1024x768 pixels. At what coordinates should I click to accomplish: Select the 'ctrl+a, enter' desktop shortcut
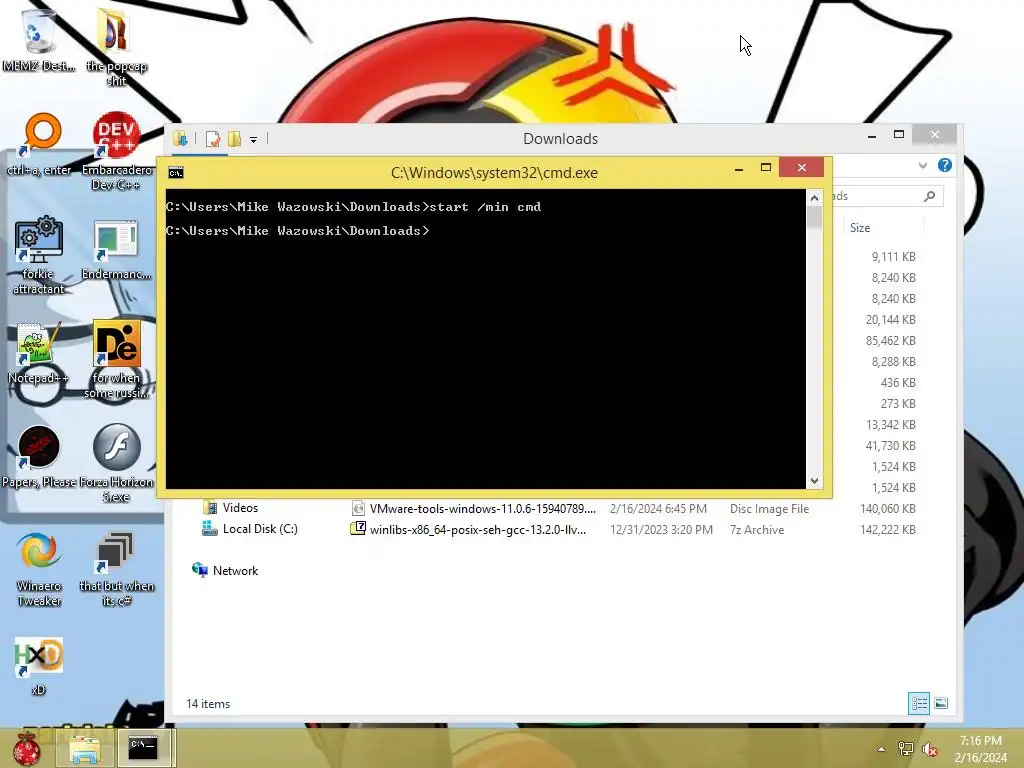click(x=39, y=144)
